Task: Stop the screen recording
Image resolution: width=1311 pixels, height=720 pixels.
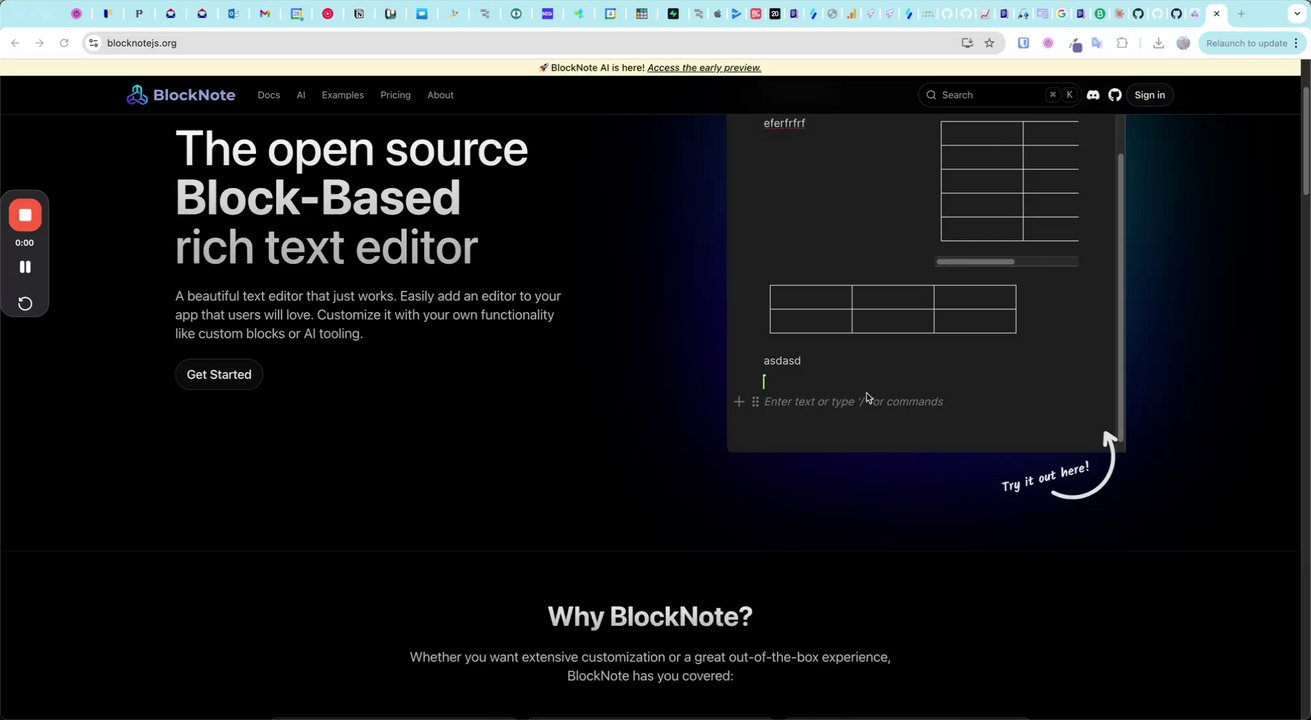Action: 25,215
